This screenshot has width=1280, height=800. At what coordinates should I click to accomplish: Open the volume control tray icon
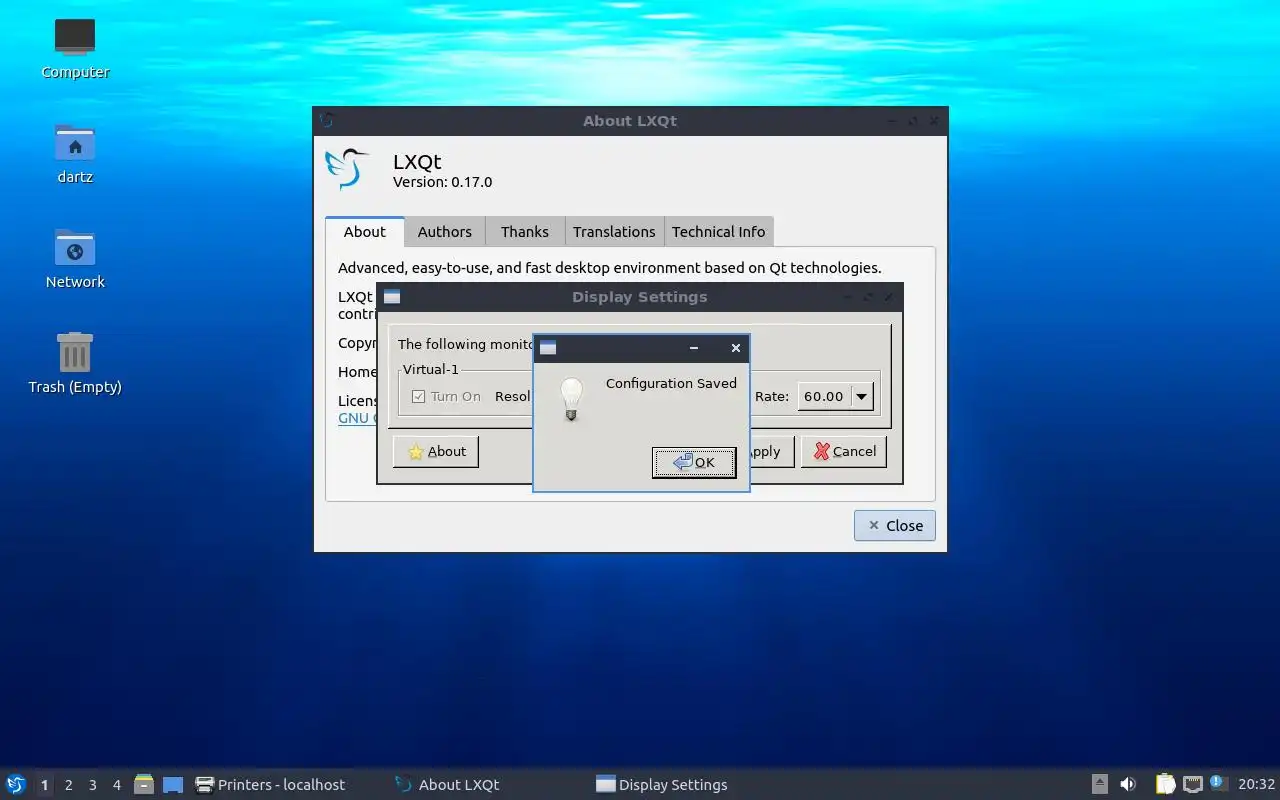coord(1128,784)
